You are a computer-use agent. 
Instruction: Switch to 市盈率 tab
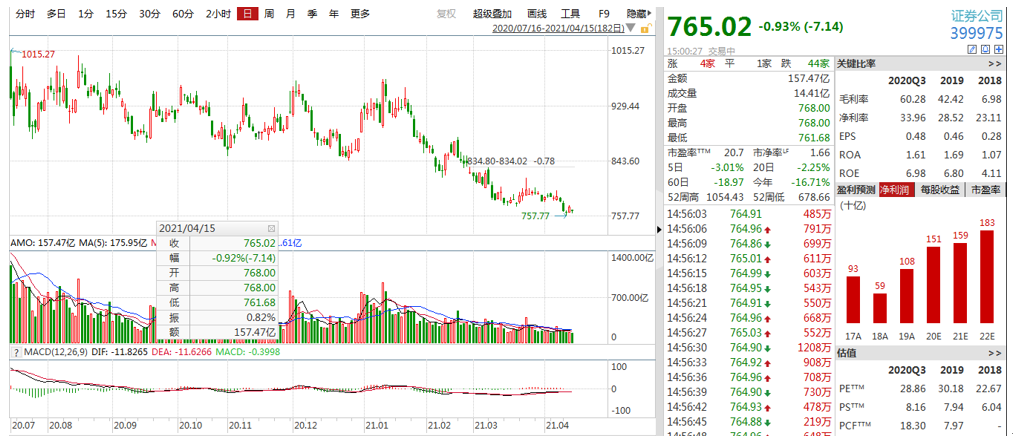coord(986,190)
